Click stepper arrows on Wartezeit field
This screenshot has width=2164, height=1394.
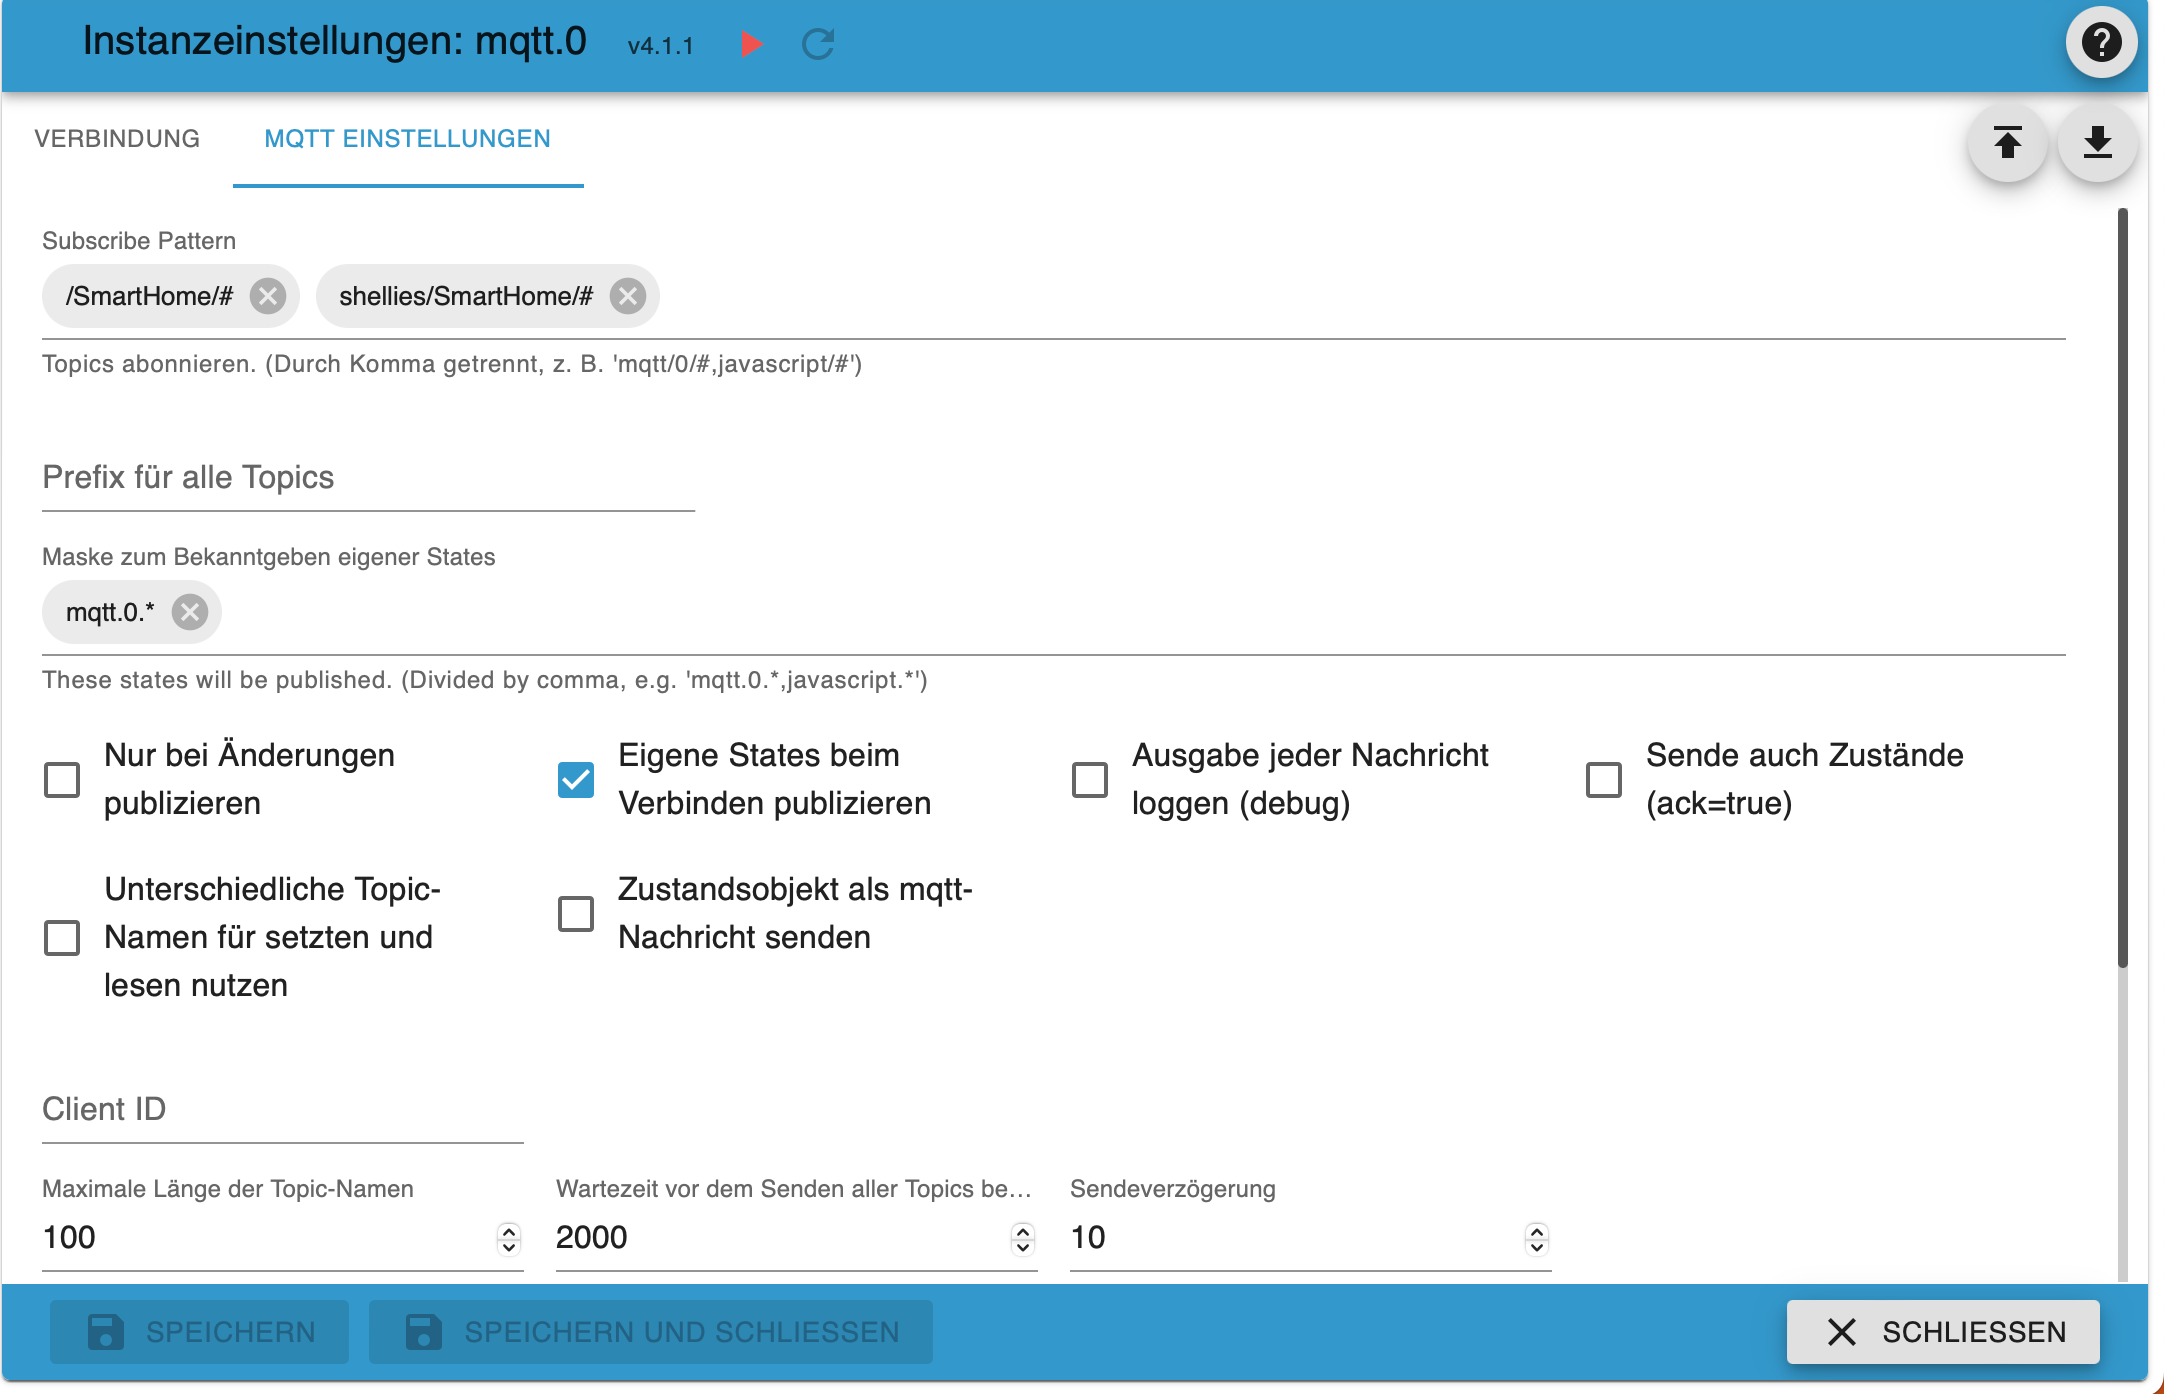coord(1023,1238)
